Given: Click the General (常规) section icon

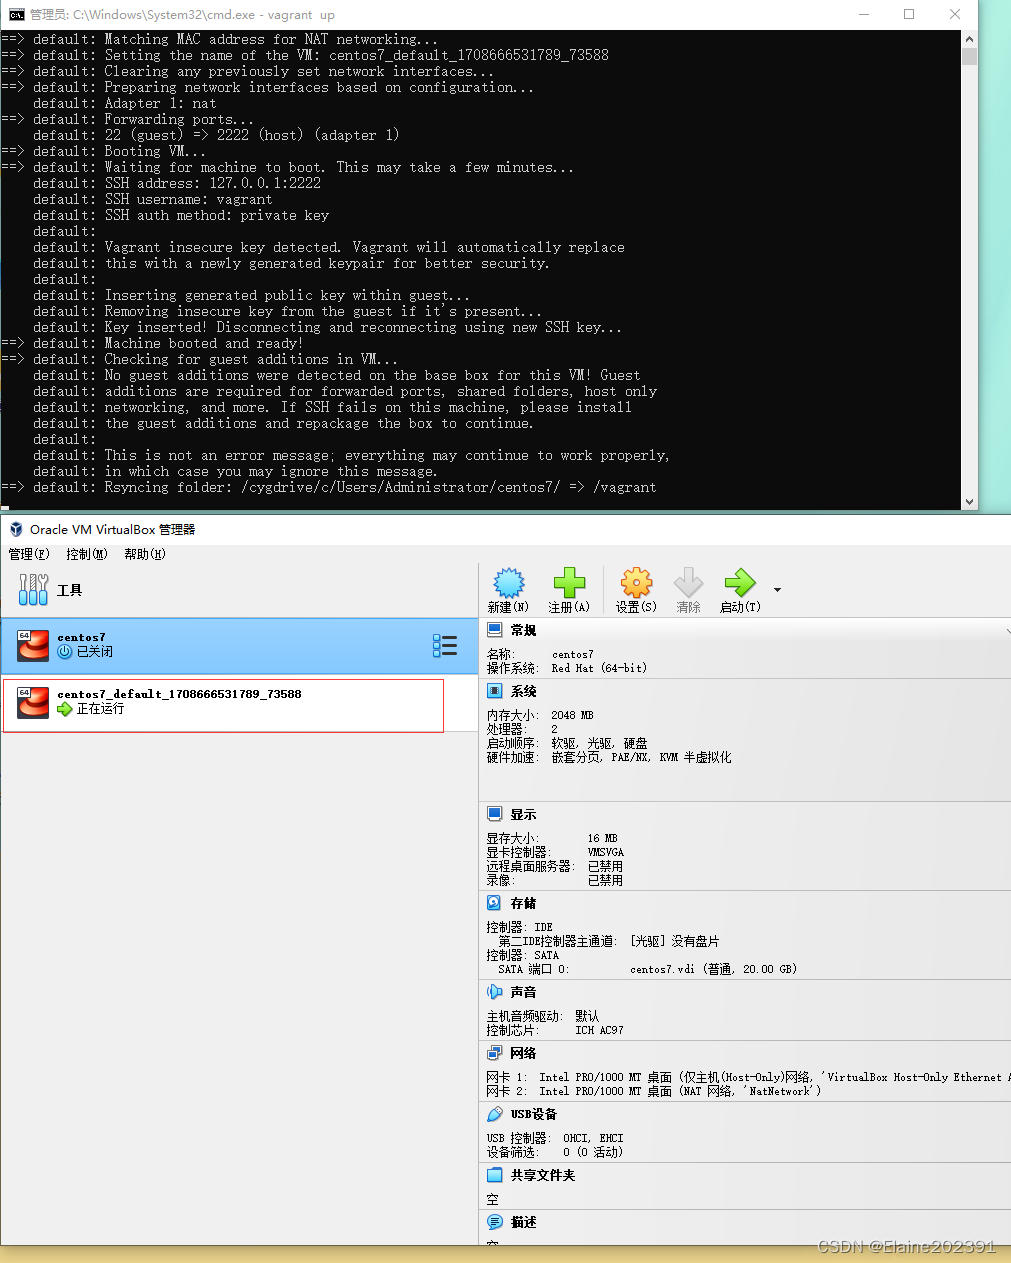Looking at the screenshot, I should [495, 630].
